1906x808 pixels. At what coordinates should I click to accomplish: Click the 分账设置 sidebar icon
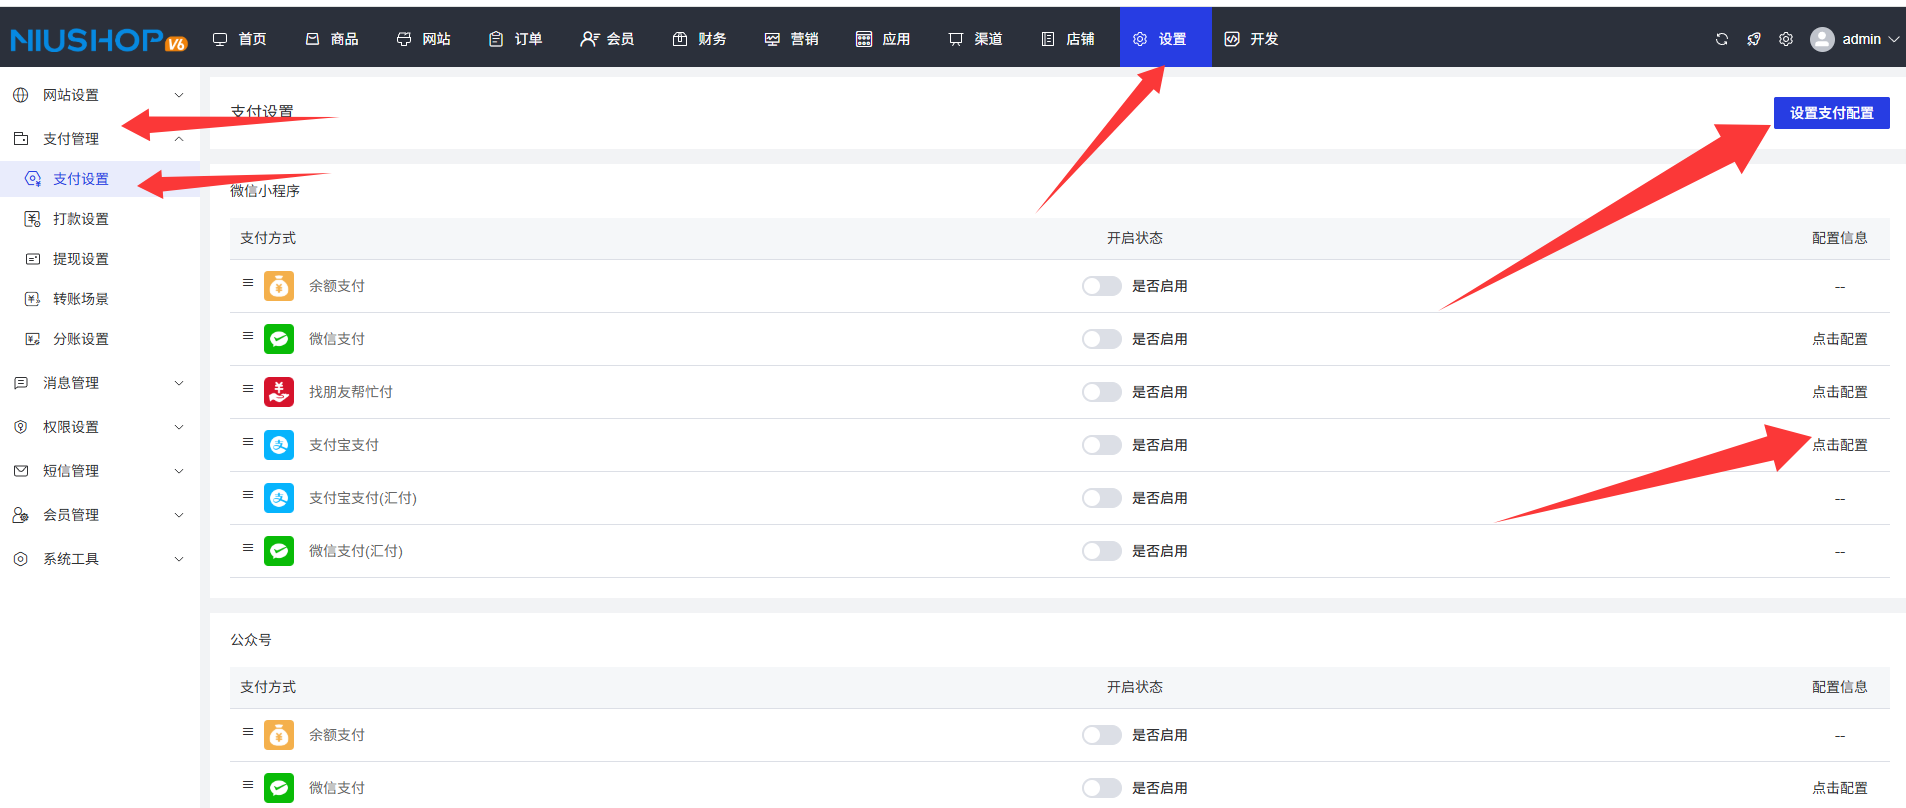(x=33, y=339)
